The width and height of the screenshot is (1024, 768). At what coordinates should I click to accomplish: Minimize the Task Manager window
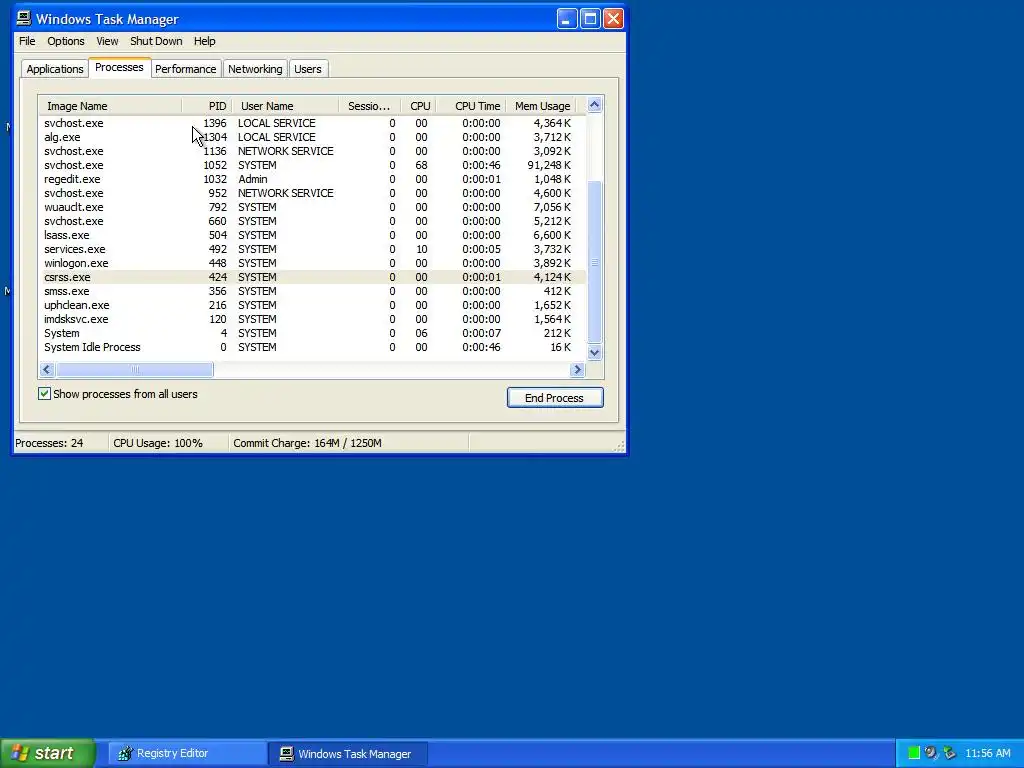point(567,19)
